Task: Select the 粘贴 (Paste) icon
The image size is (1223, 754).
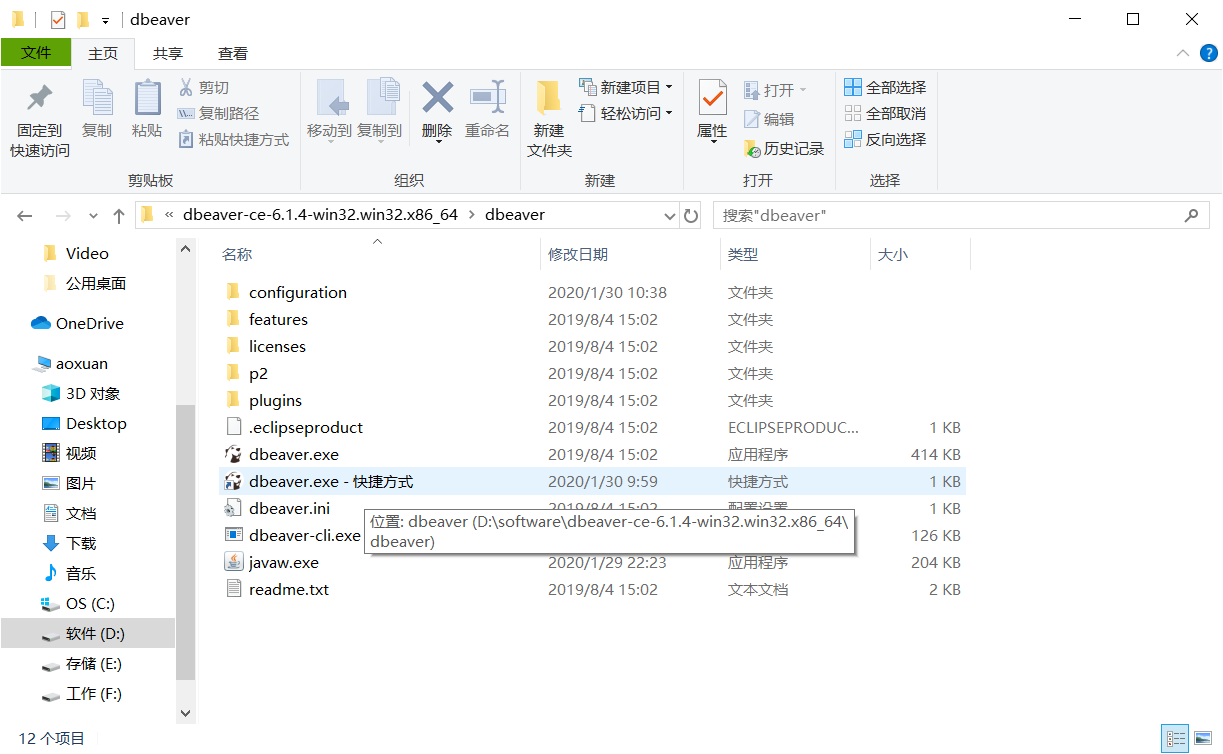Action: (x=147, y=105)
